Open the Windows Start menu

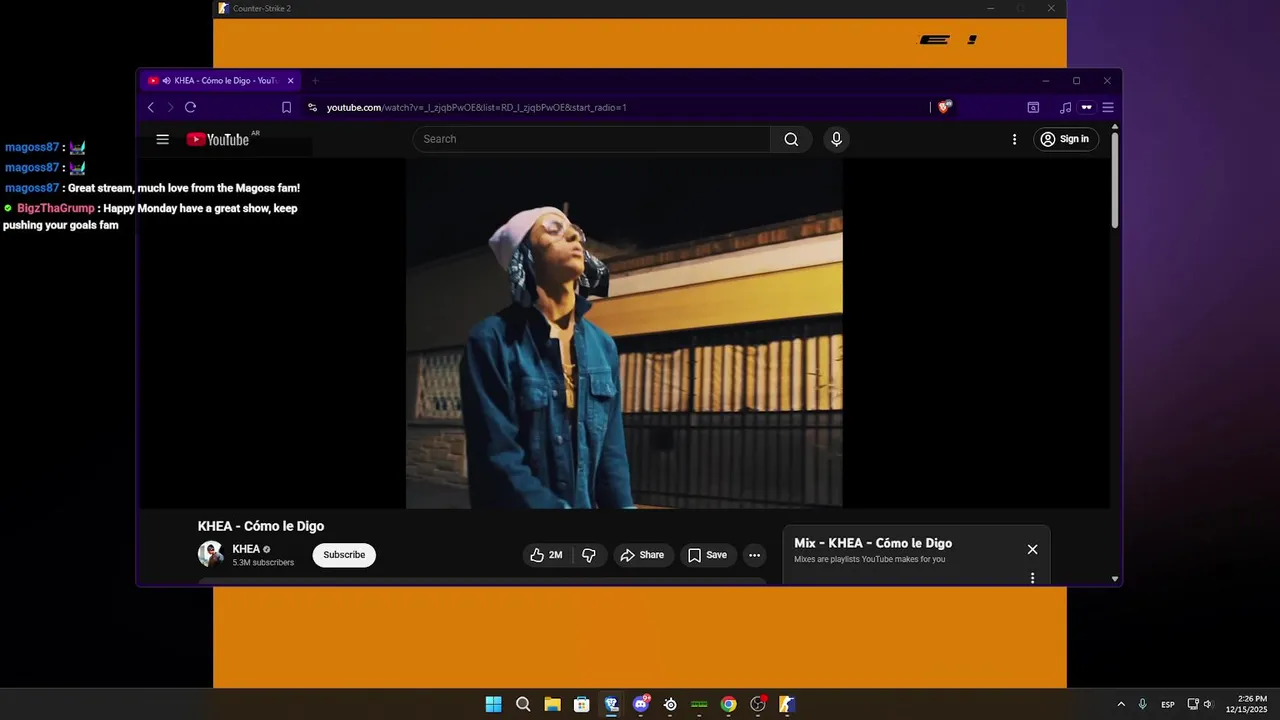(x=493, y=704)
